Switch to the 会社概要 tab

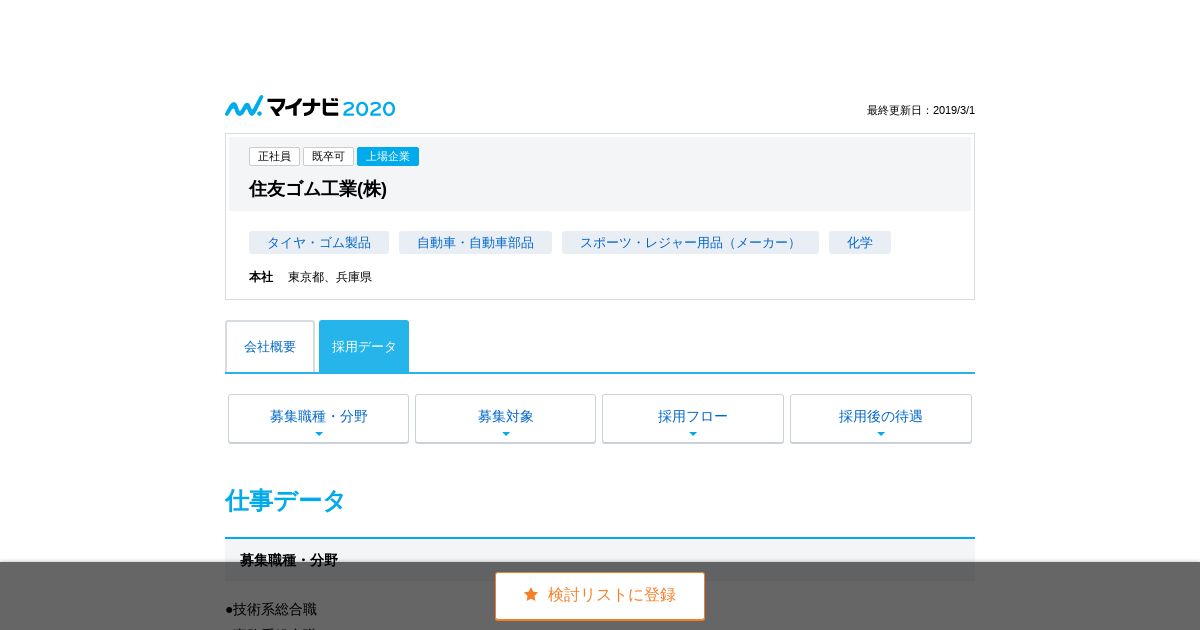click(270, 346)
